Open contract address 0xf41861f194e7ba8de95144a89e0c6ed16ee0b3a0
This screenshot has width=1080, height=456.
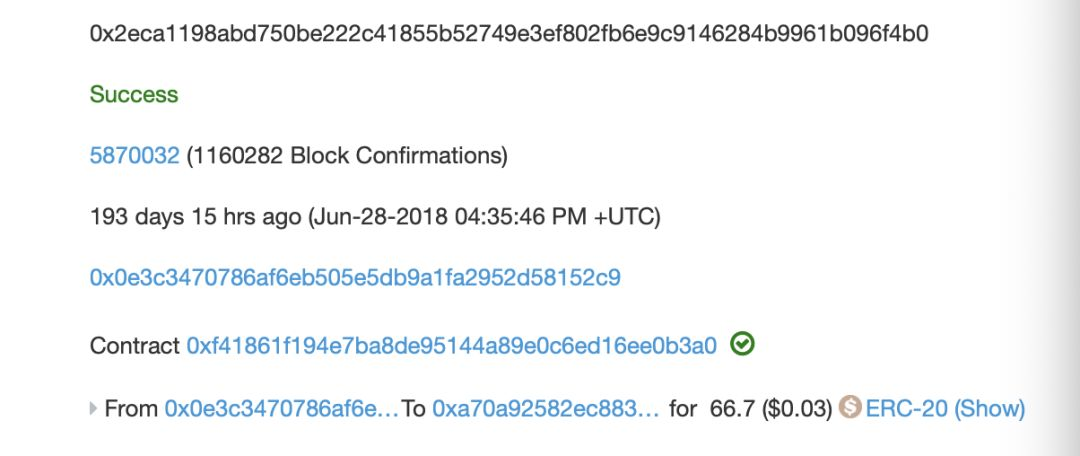pyautogui.click(x=452, y=345)
